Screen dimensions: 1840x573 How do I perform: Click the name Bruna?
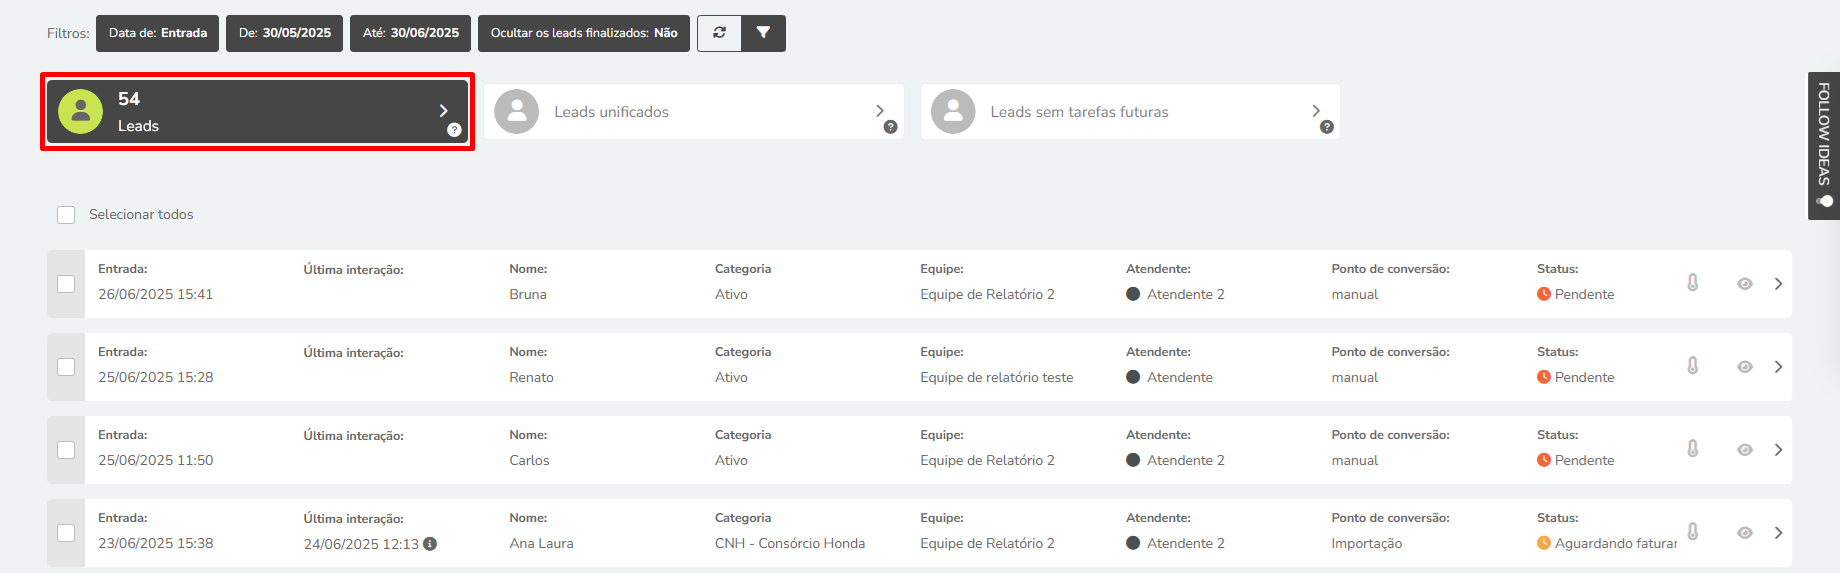tap(528, 294)
